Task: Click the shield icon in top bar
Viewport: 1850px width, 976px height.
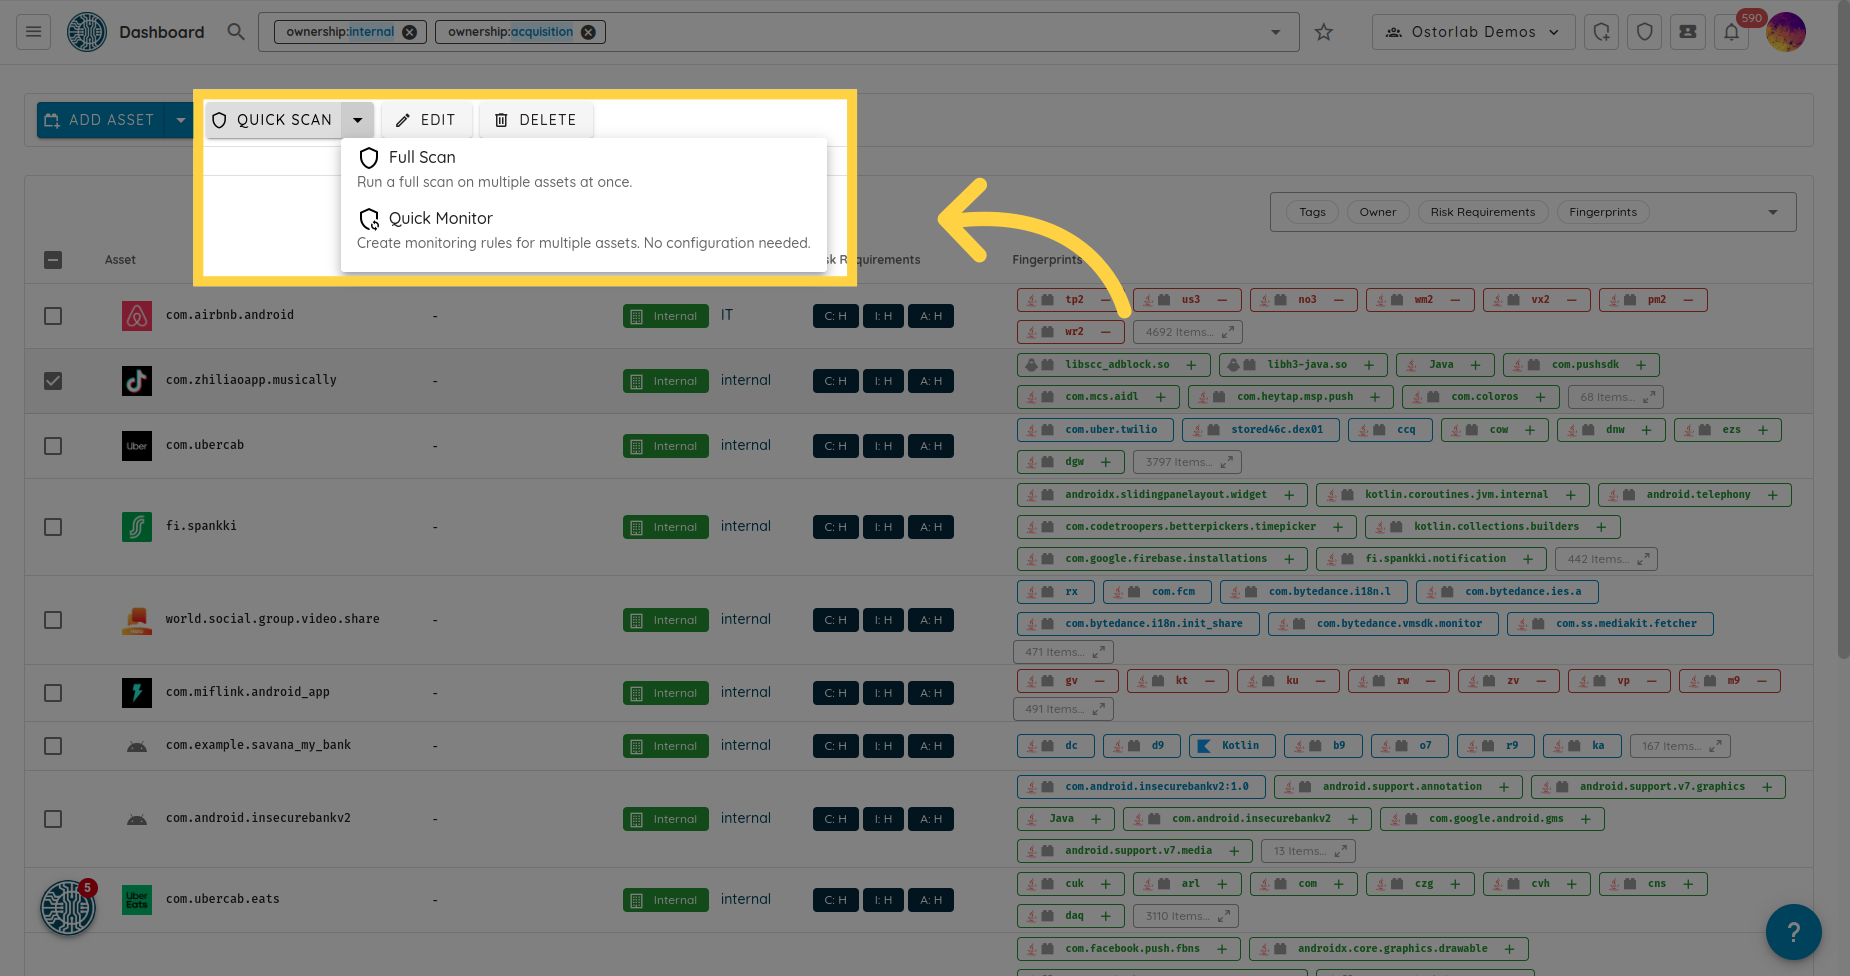Action: click(x=1645, y=32)
